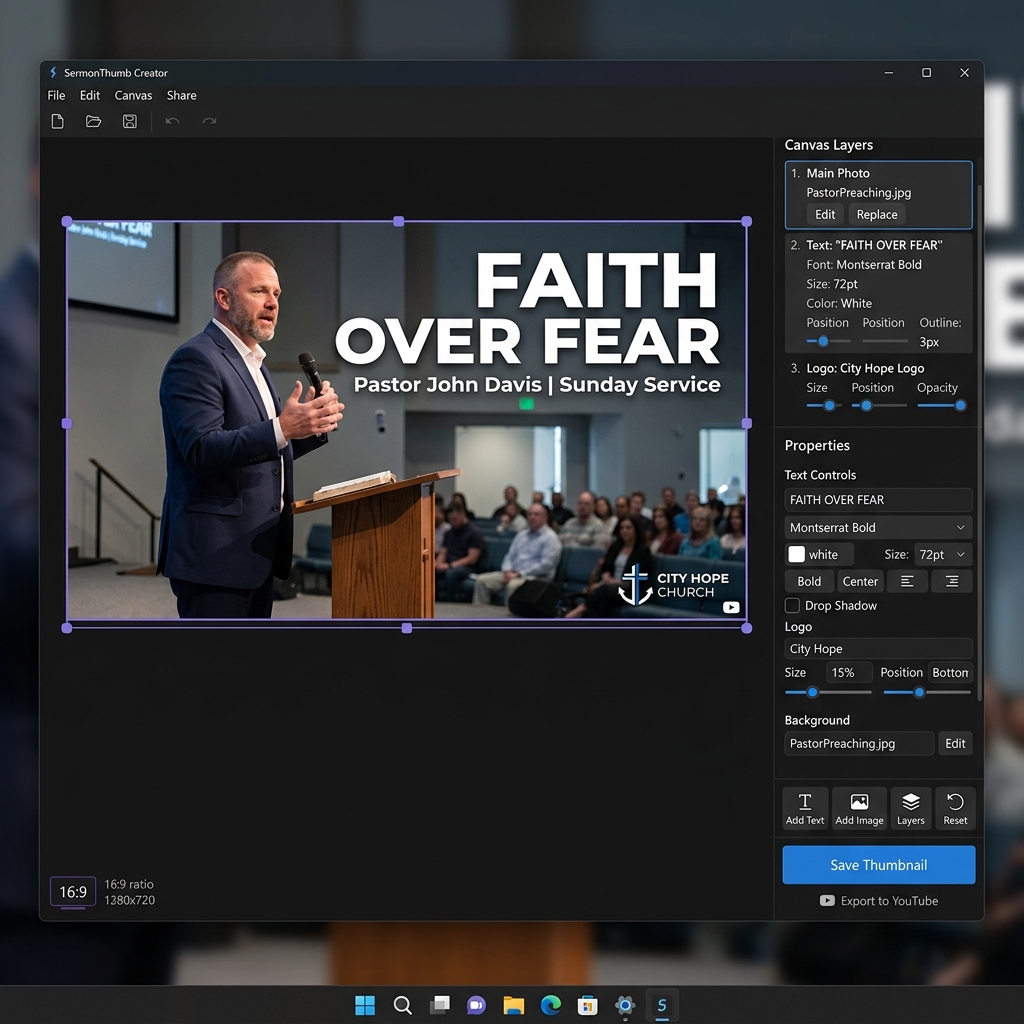Image resolution: width=1024 pixels, height=1024 pixels.
Task: Open the Share menu
Action: pyautogui.click(x=182, y=95)
